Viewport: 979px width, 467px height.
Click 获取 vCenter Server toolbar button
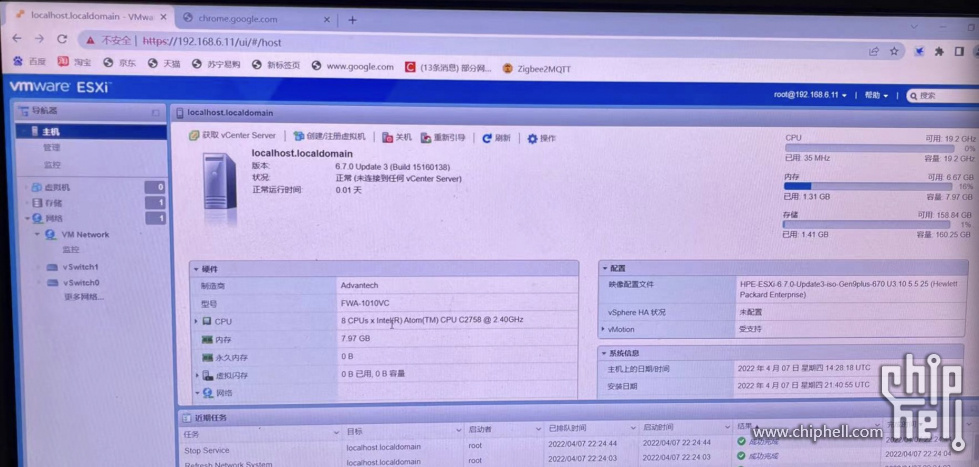pyautogui.click(x=232, y=135)
